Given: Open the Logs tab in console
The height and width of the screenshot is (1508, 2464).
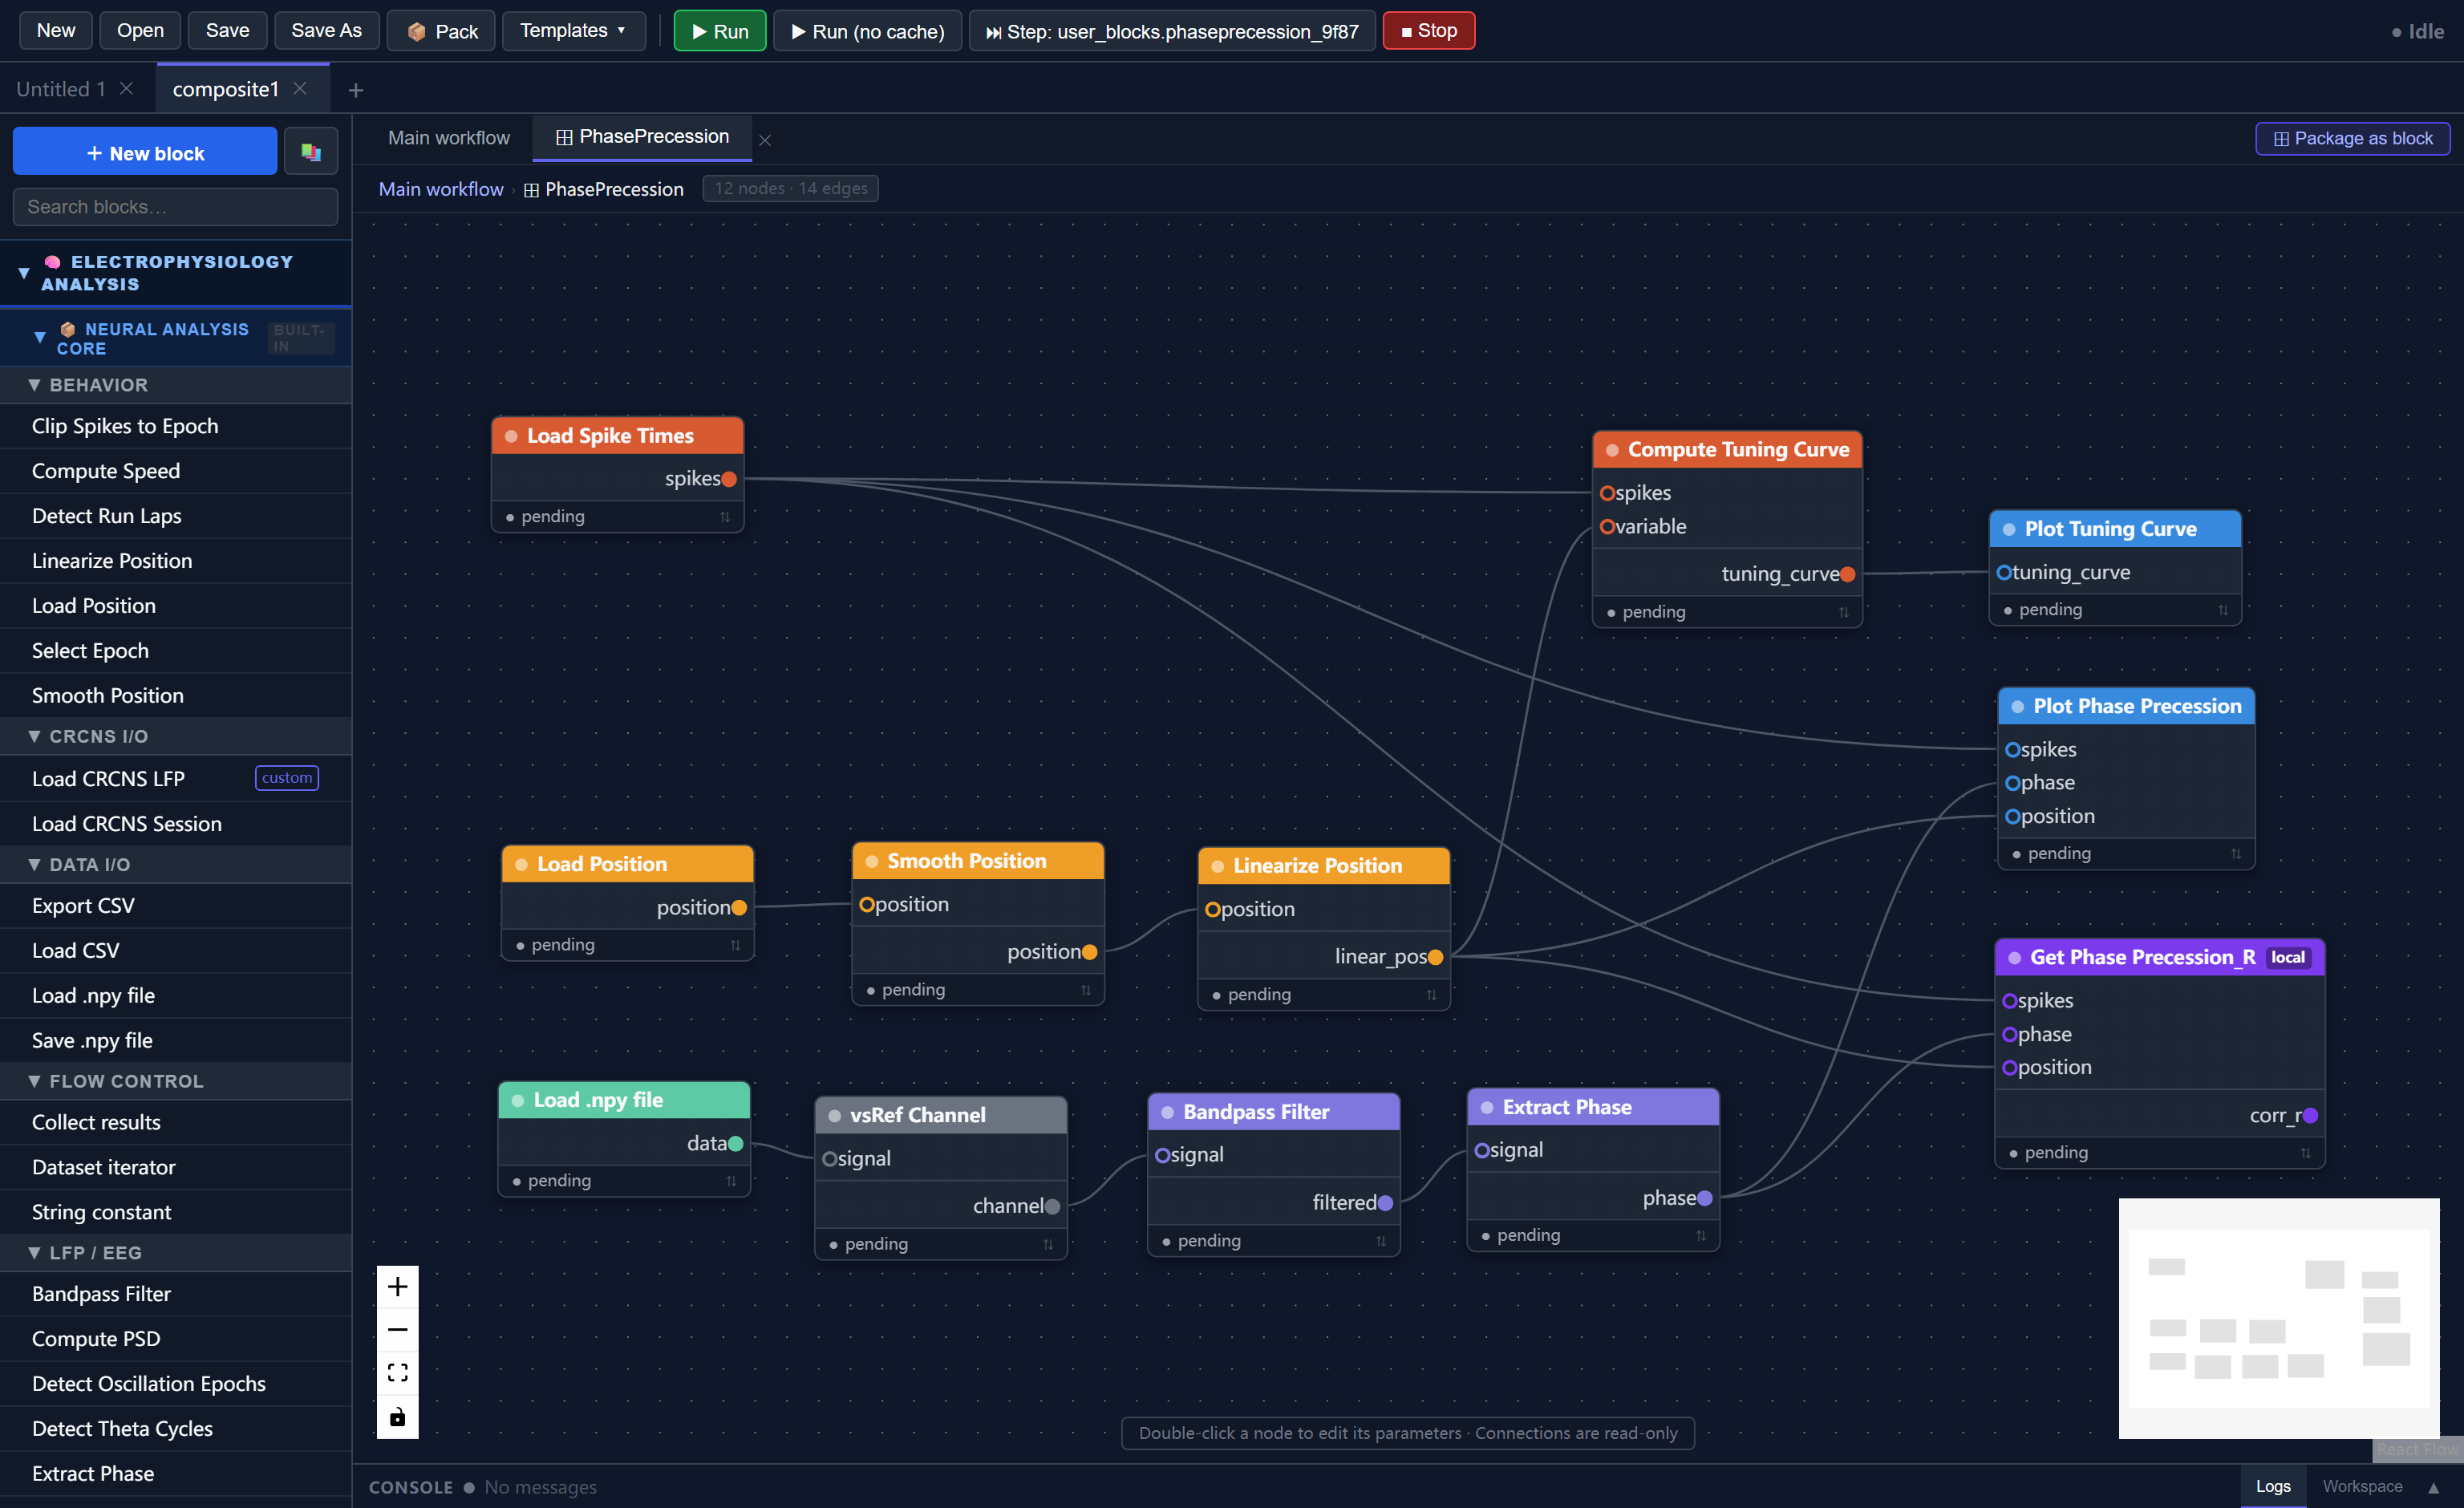Looking at the screenshot, I should pos(2272,1486).
